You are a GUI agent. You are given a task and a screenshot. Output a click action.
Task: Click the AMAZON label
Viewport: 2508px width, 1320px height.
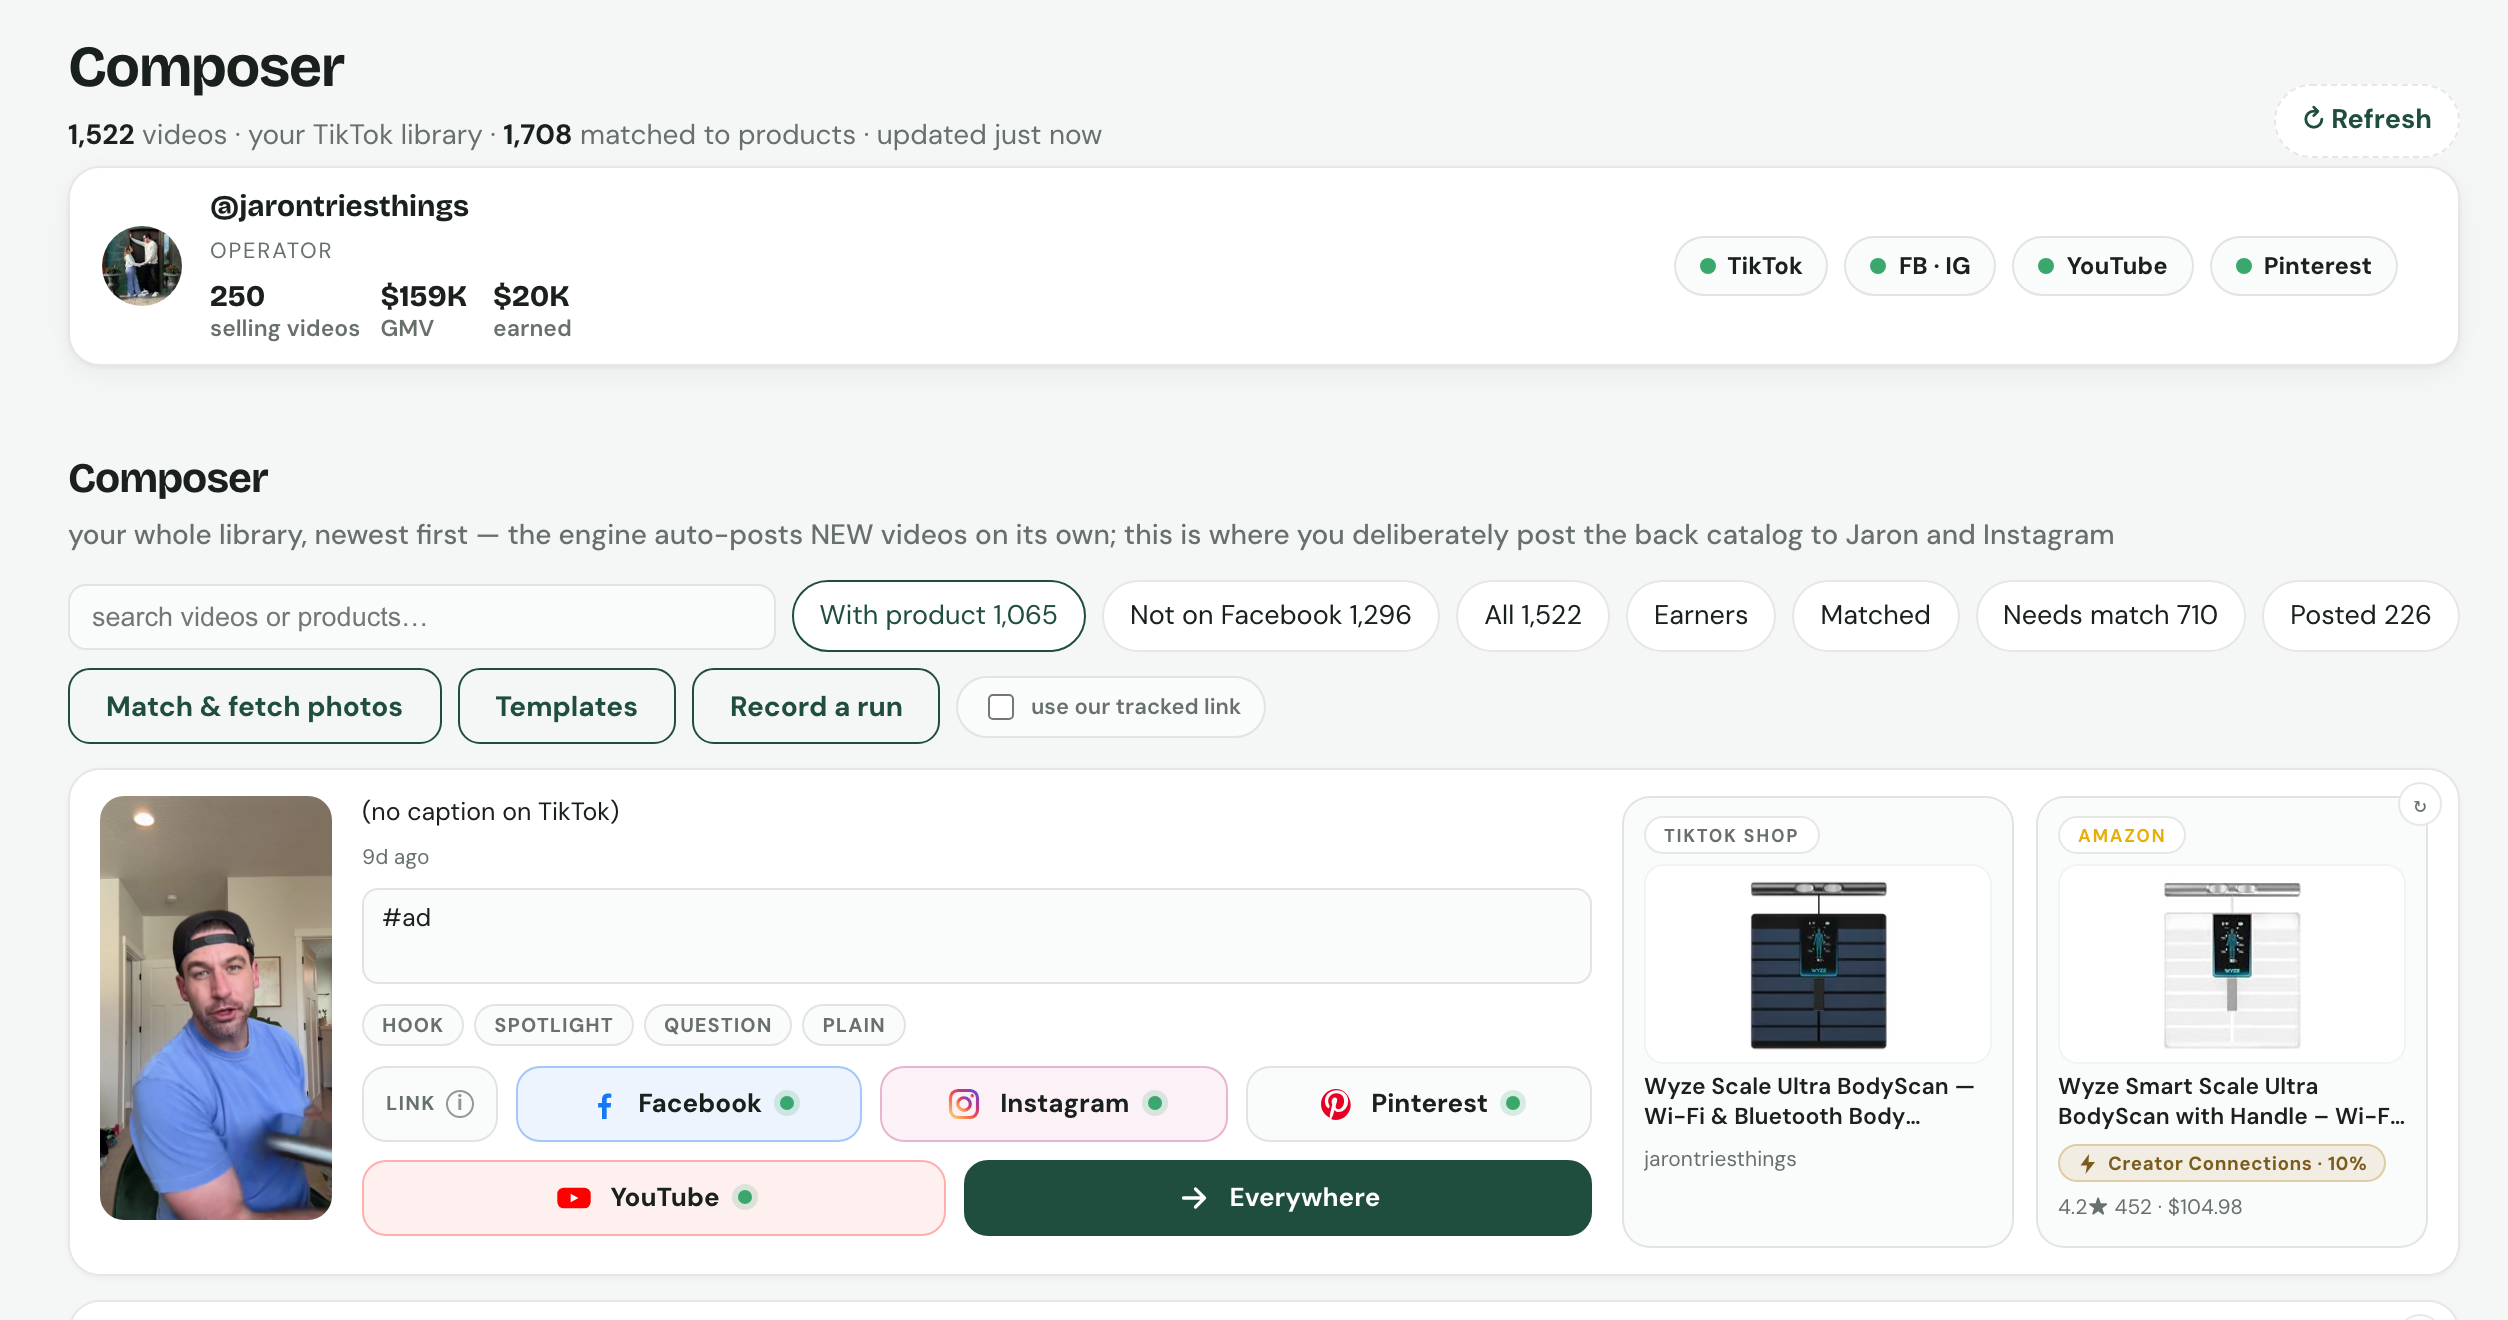2121,835
